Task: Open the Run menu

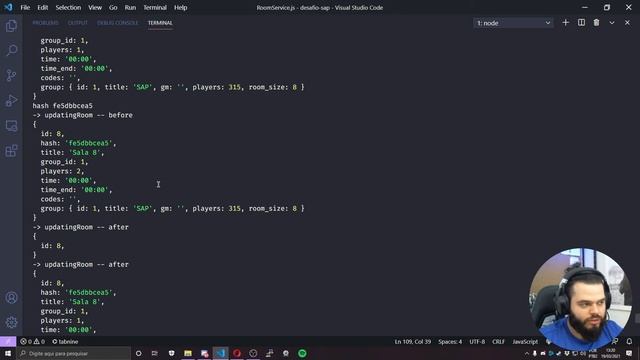Action: (130, 7)
